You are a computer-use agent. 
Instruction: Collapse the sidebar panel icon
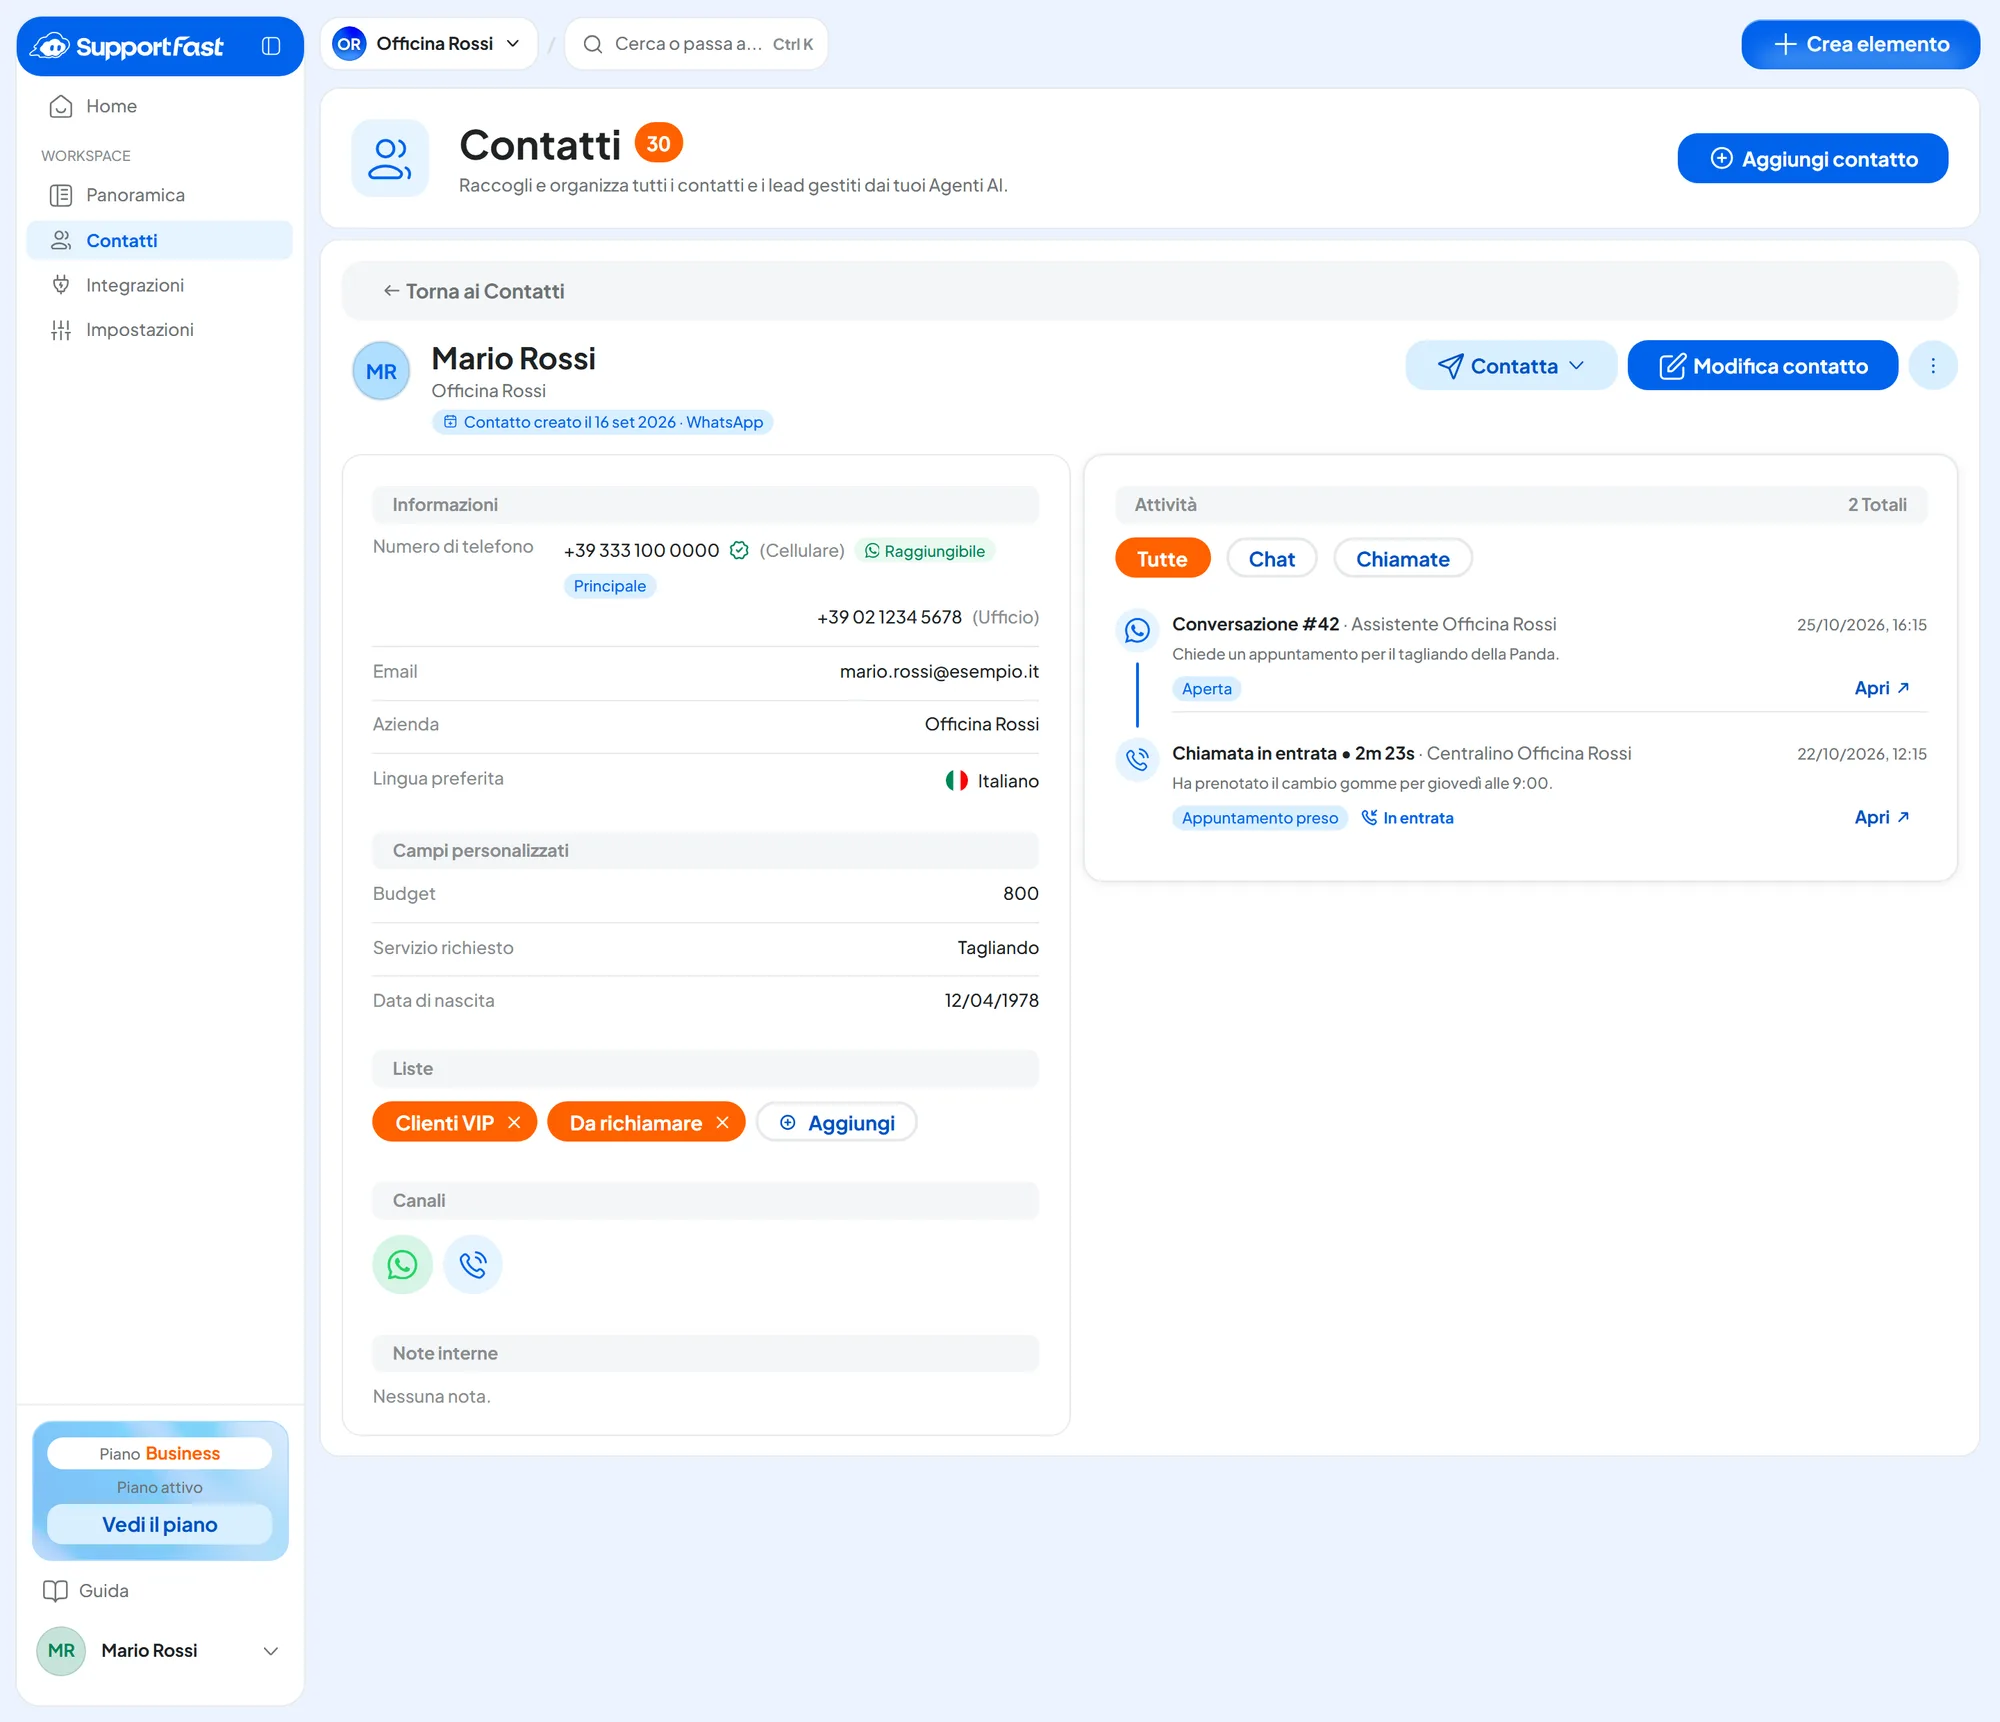(271, 46)
